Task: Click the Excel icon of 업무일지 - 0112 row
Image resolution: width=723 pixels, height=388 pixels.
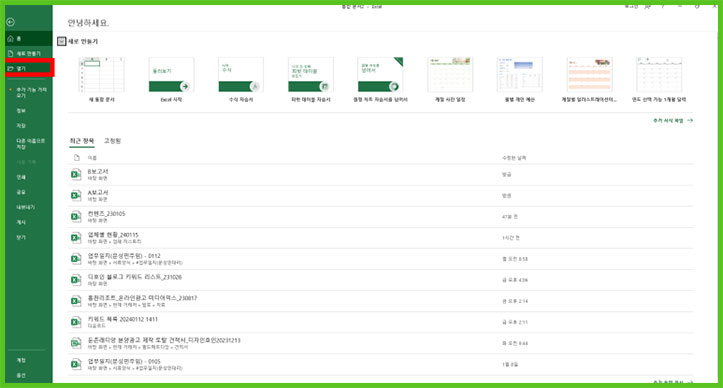Action: tap(76, 259)
